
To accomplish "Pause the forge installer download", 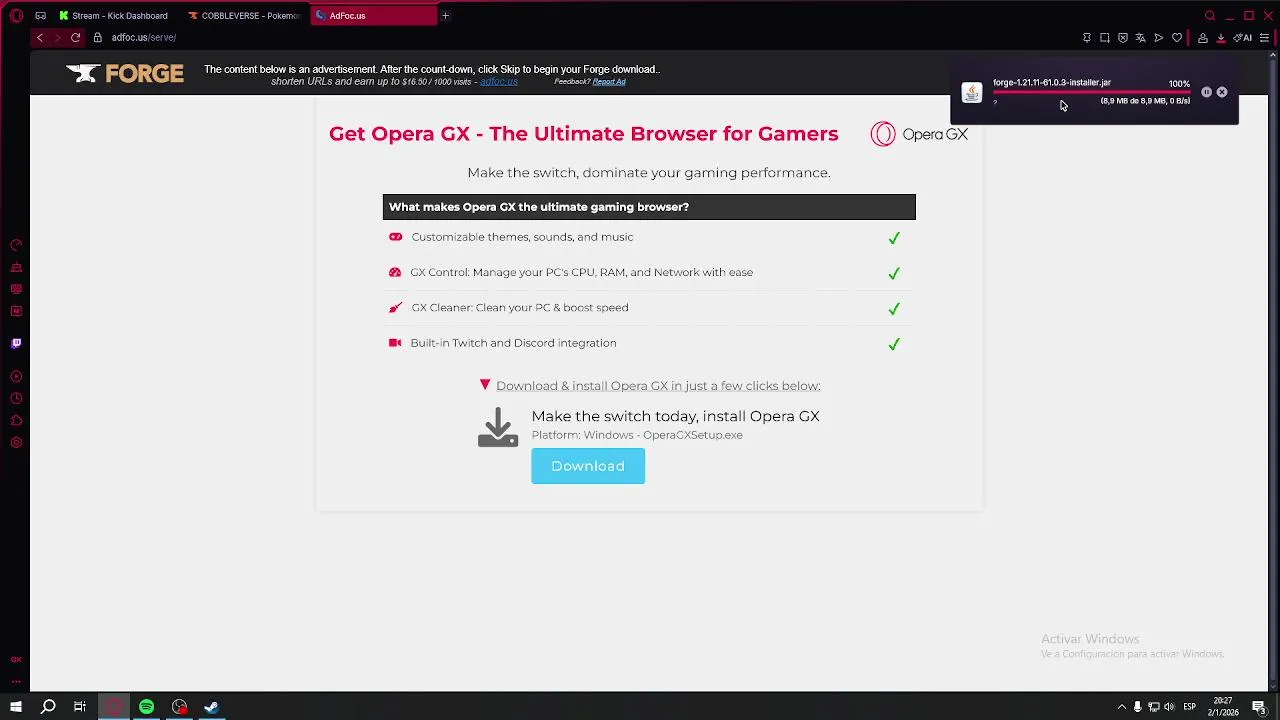I will (x=1206, y=92).
